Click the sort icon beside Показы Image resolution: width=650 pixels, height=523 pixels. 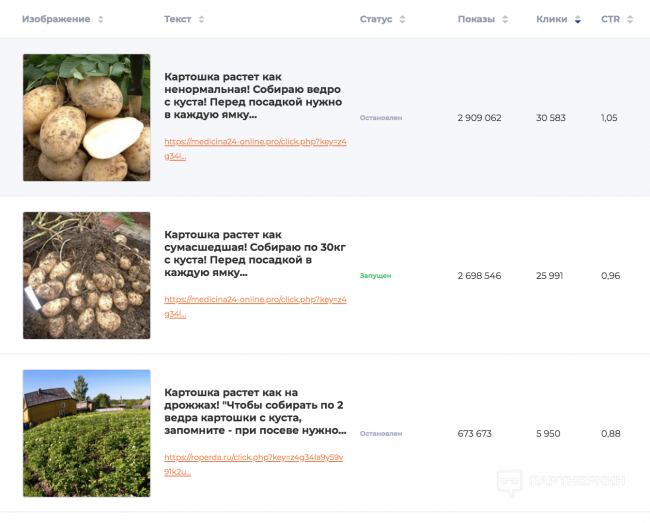(x=505, y=19)
